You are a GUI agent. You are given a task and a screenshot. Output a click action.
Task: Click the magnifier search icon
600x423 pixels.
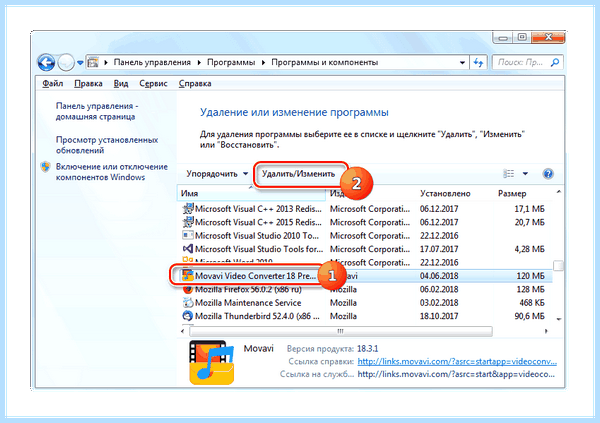click(x=555, y=62)
